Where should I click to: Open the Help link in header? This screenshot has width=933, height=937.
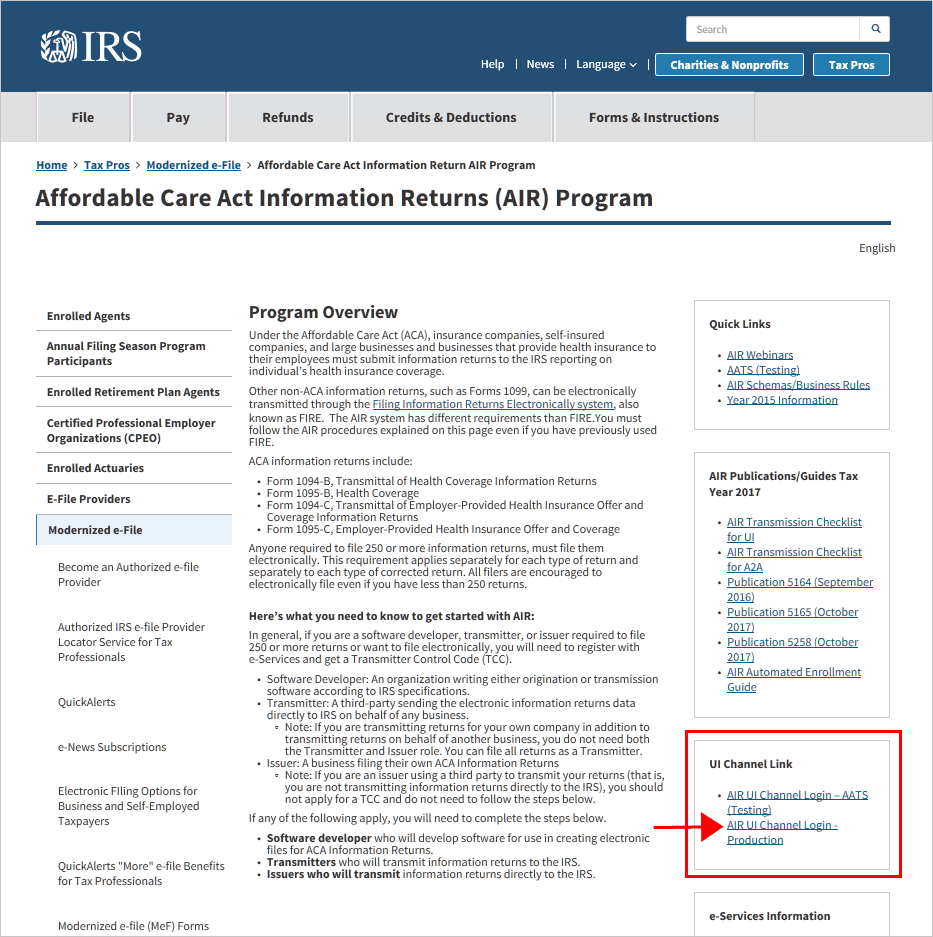(492, 64)
